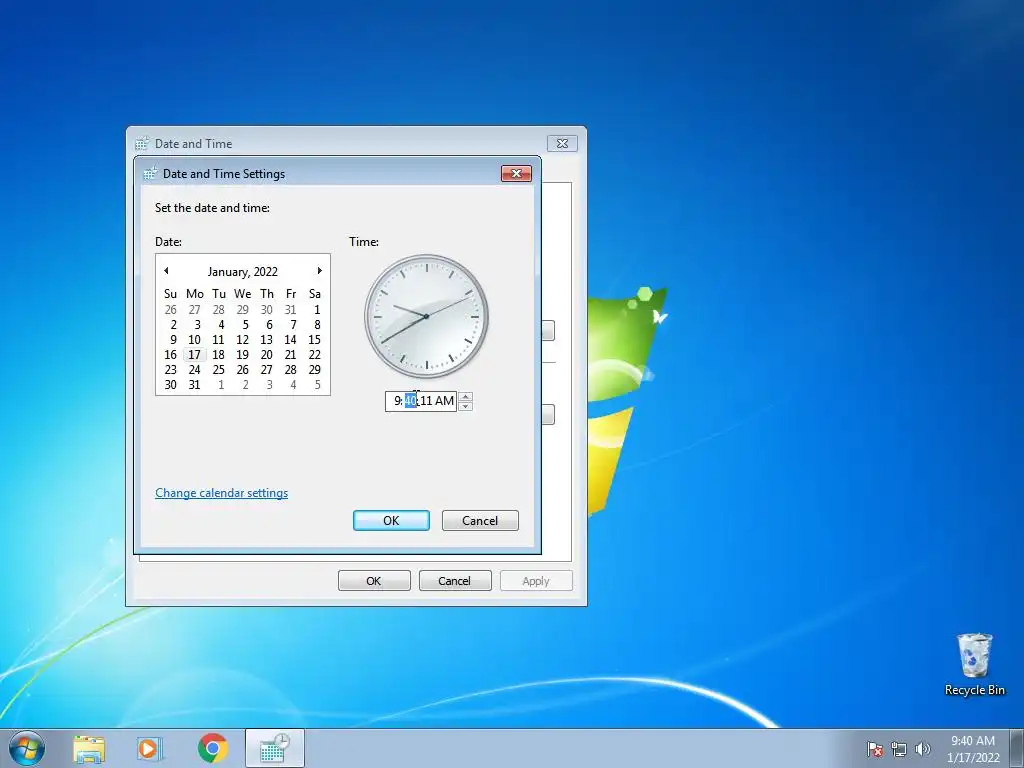
Task: Click the network tray icon
Action: point(899,748)
